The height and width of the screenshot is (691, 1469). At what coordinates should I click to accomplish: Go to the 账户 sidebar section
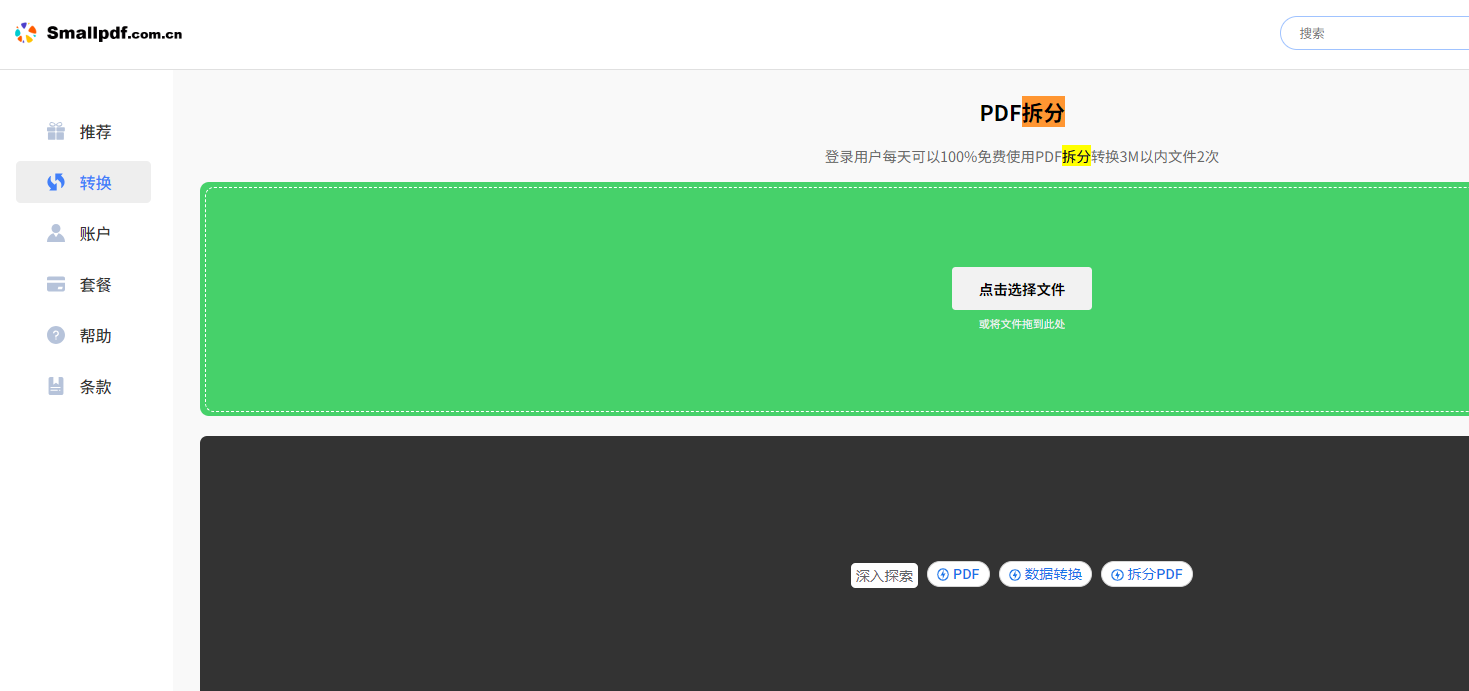coord(96,234)
